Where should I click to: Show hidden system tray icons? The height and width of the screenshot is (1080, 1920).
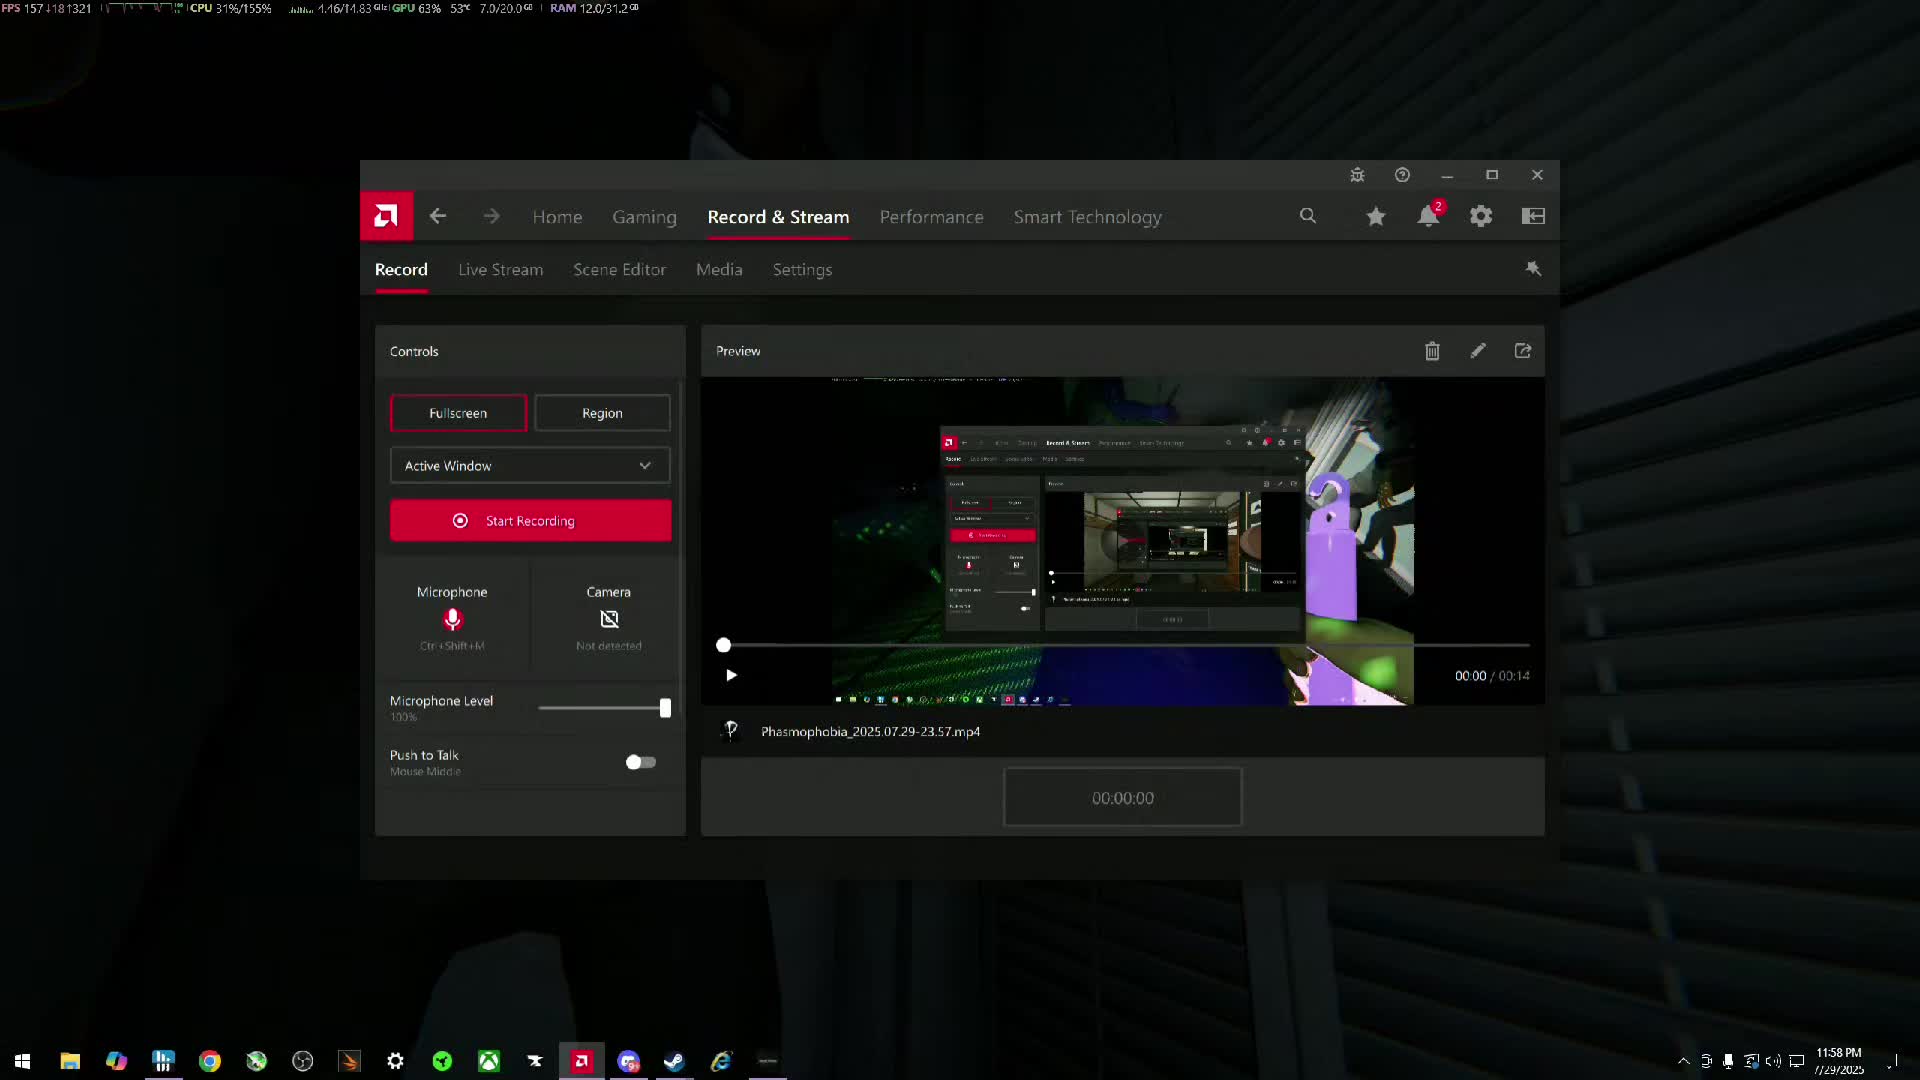pos(1683,1061)
